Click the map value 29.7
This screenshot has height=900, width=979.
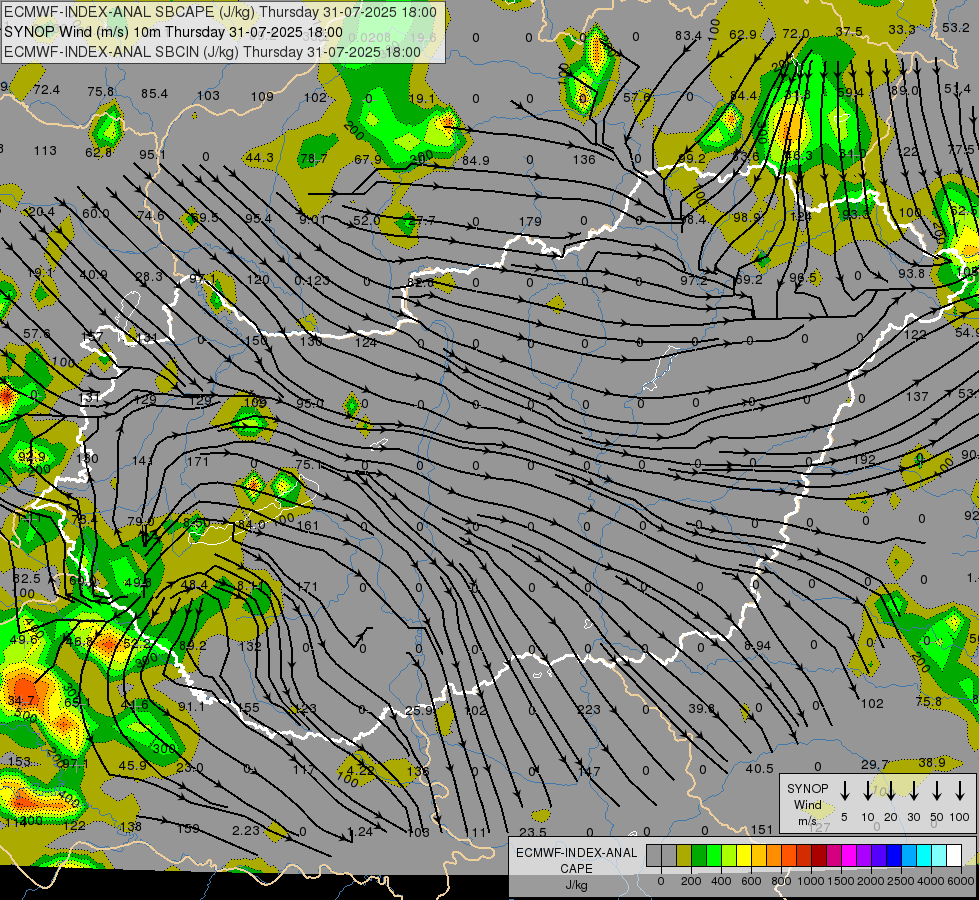pyautogui.click(x=874, y=764)
